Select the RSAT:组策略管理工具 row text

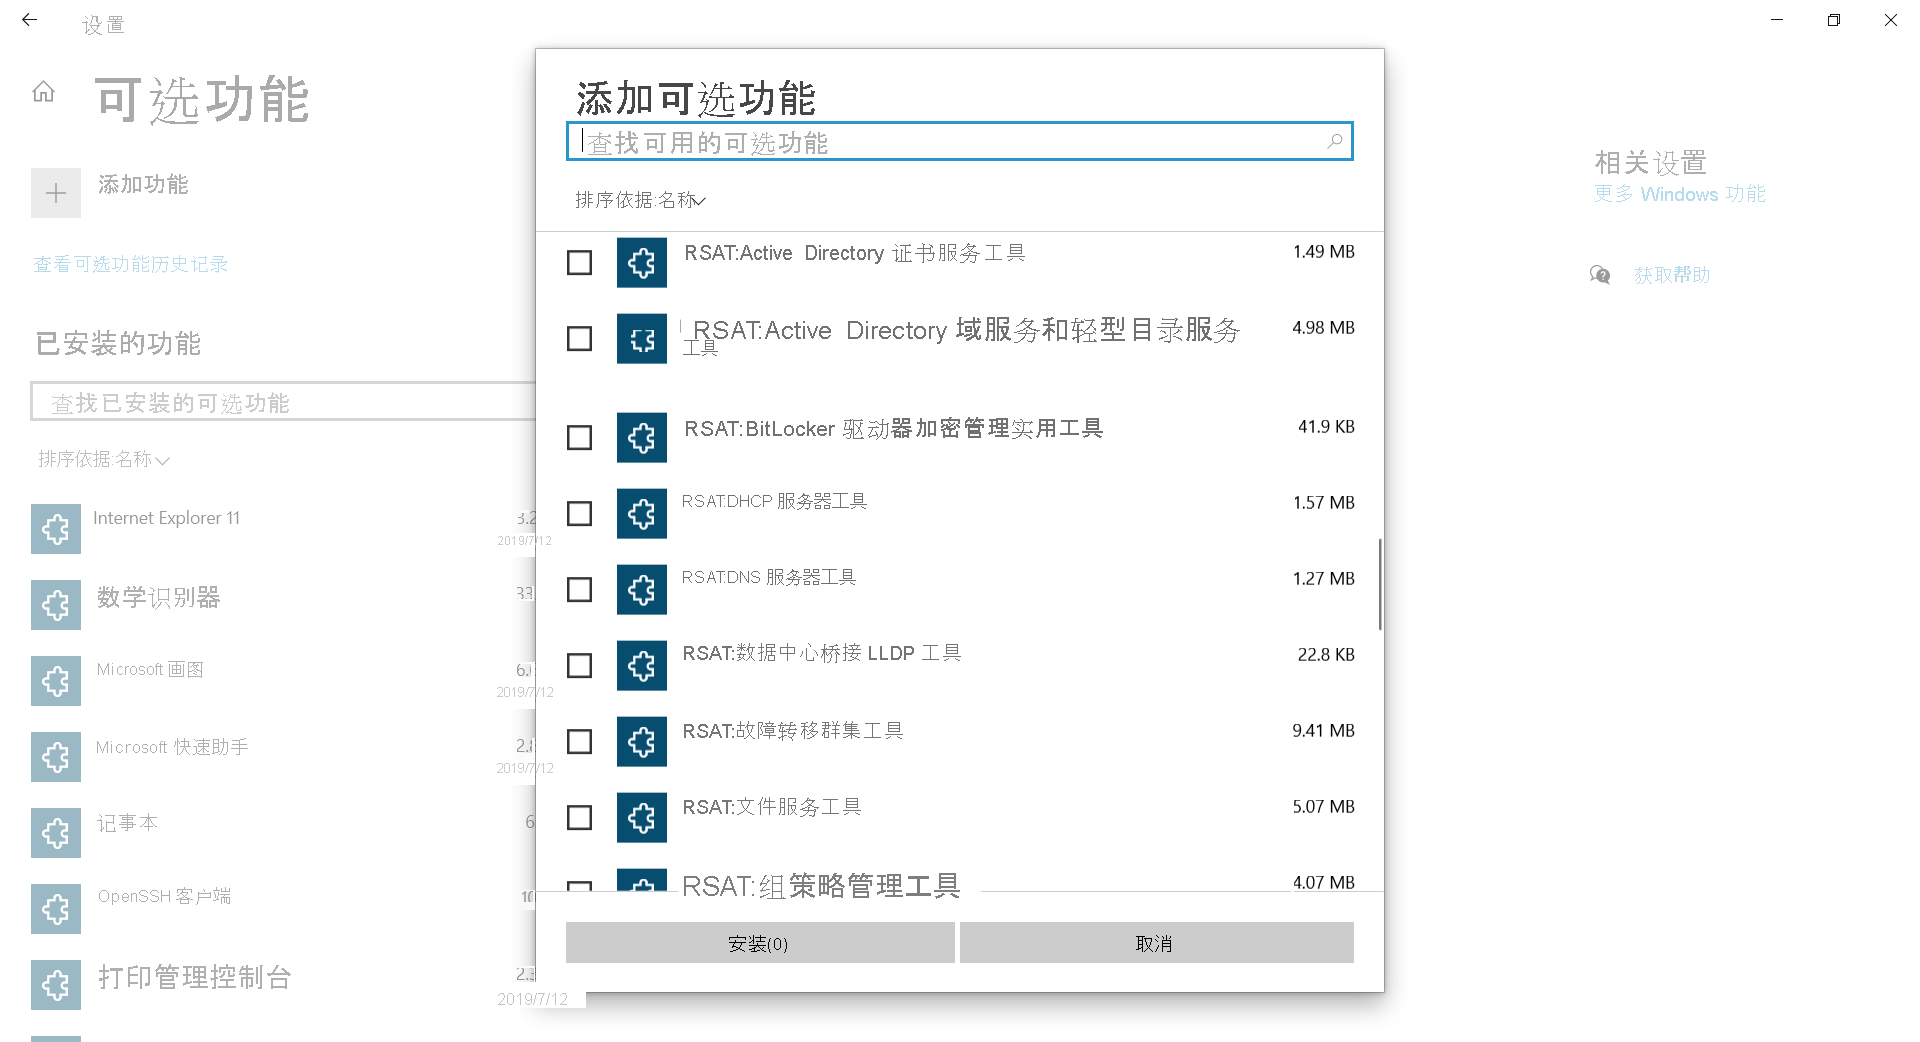(820, 886)
